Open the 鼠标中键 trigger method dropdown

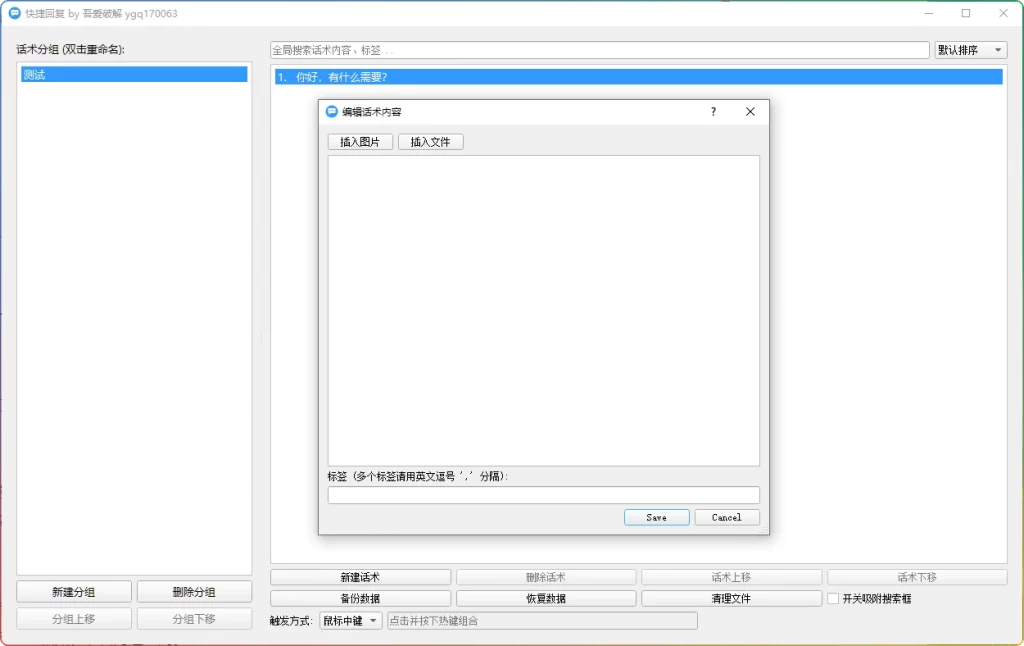pos(350,620)
